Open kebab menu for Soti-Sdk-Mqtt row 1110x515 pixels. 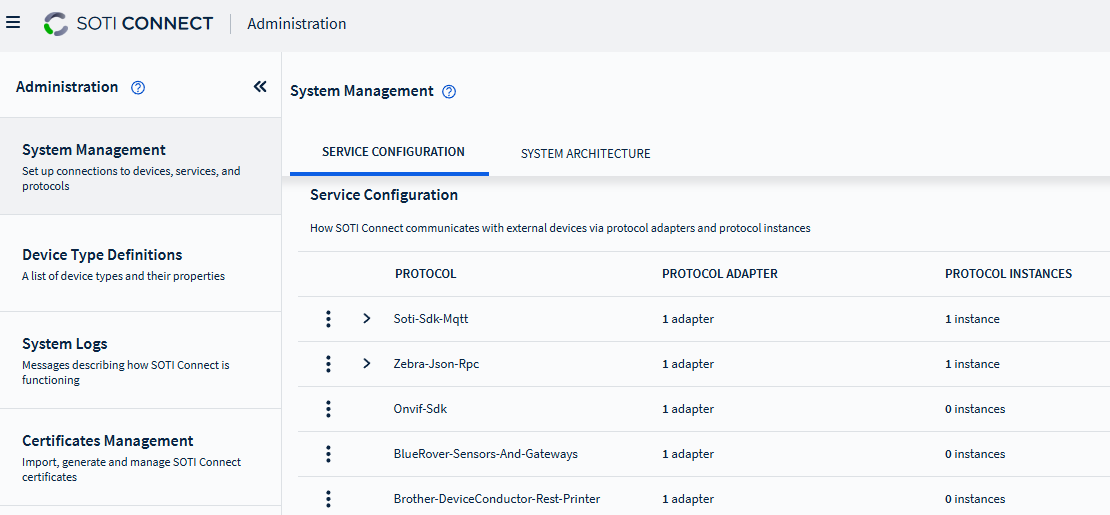(328, 319)
